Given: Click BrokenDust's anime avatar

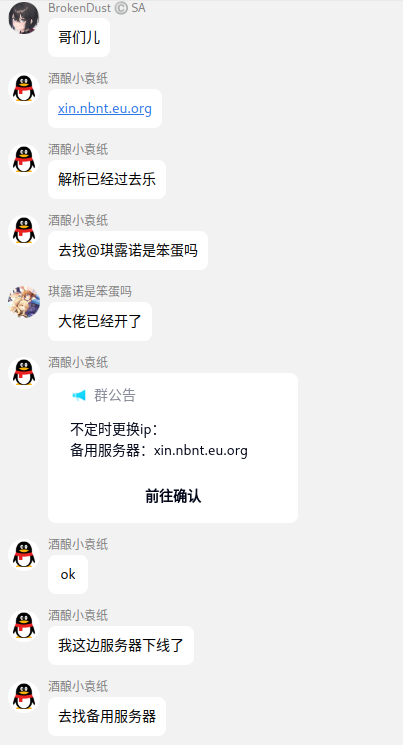Looking at the screenshot, I should point(24,18).
